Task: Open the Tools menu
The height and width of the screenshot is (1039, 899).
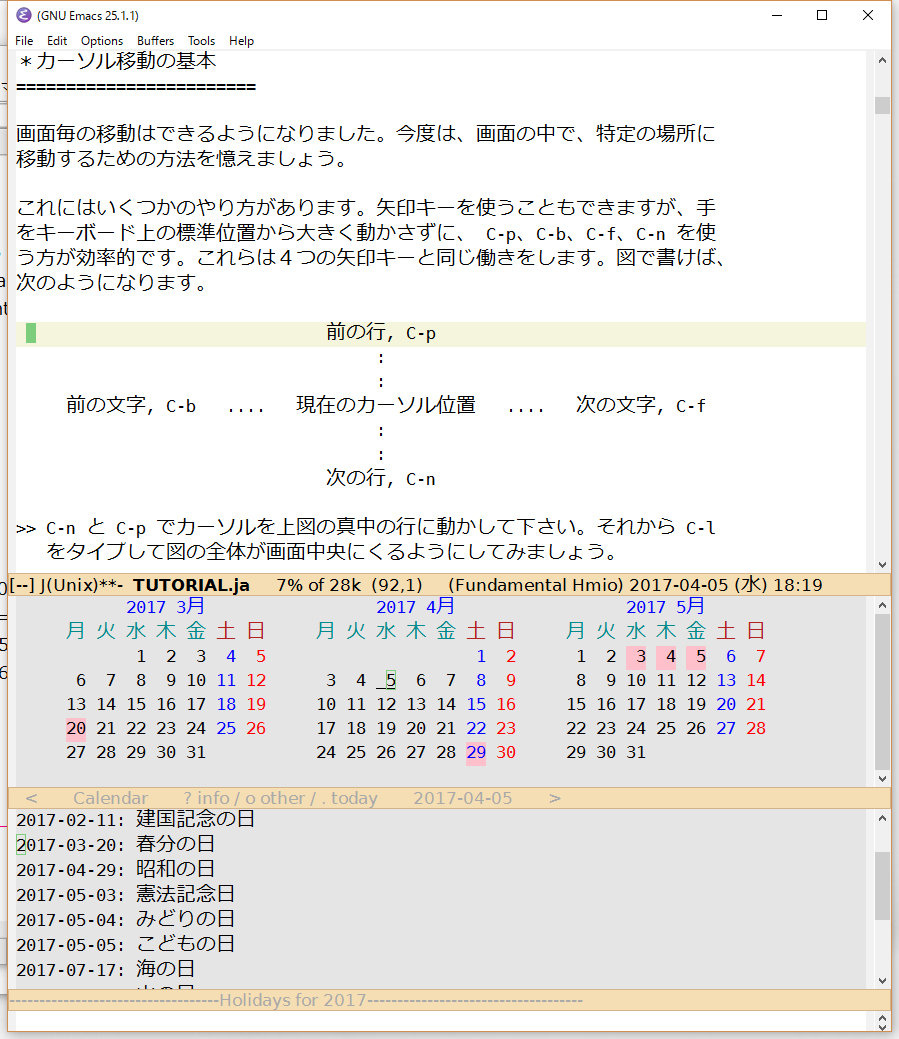Action: [x=201, y=41]
